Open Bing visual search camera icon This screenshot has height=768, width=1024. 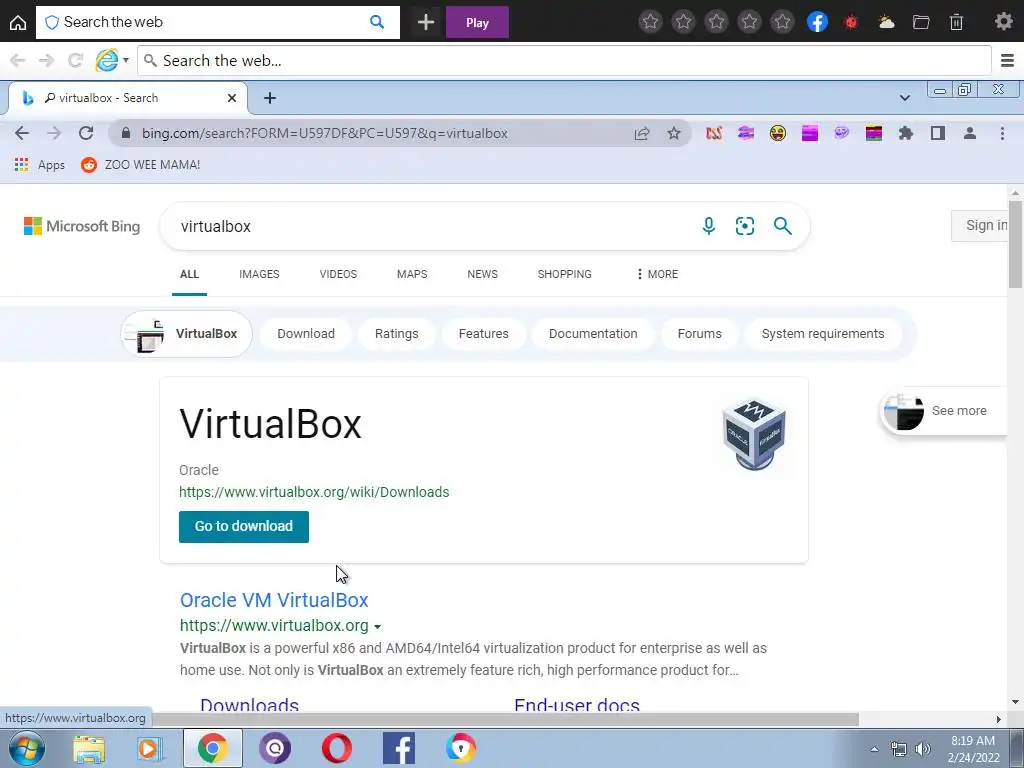click(x=745, y=226)
